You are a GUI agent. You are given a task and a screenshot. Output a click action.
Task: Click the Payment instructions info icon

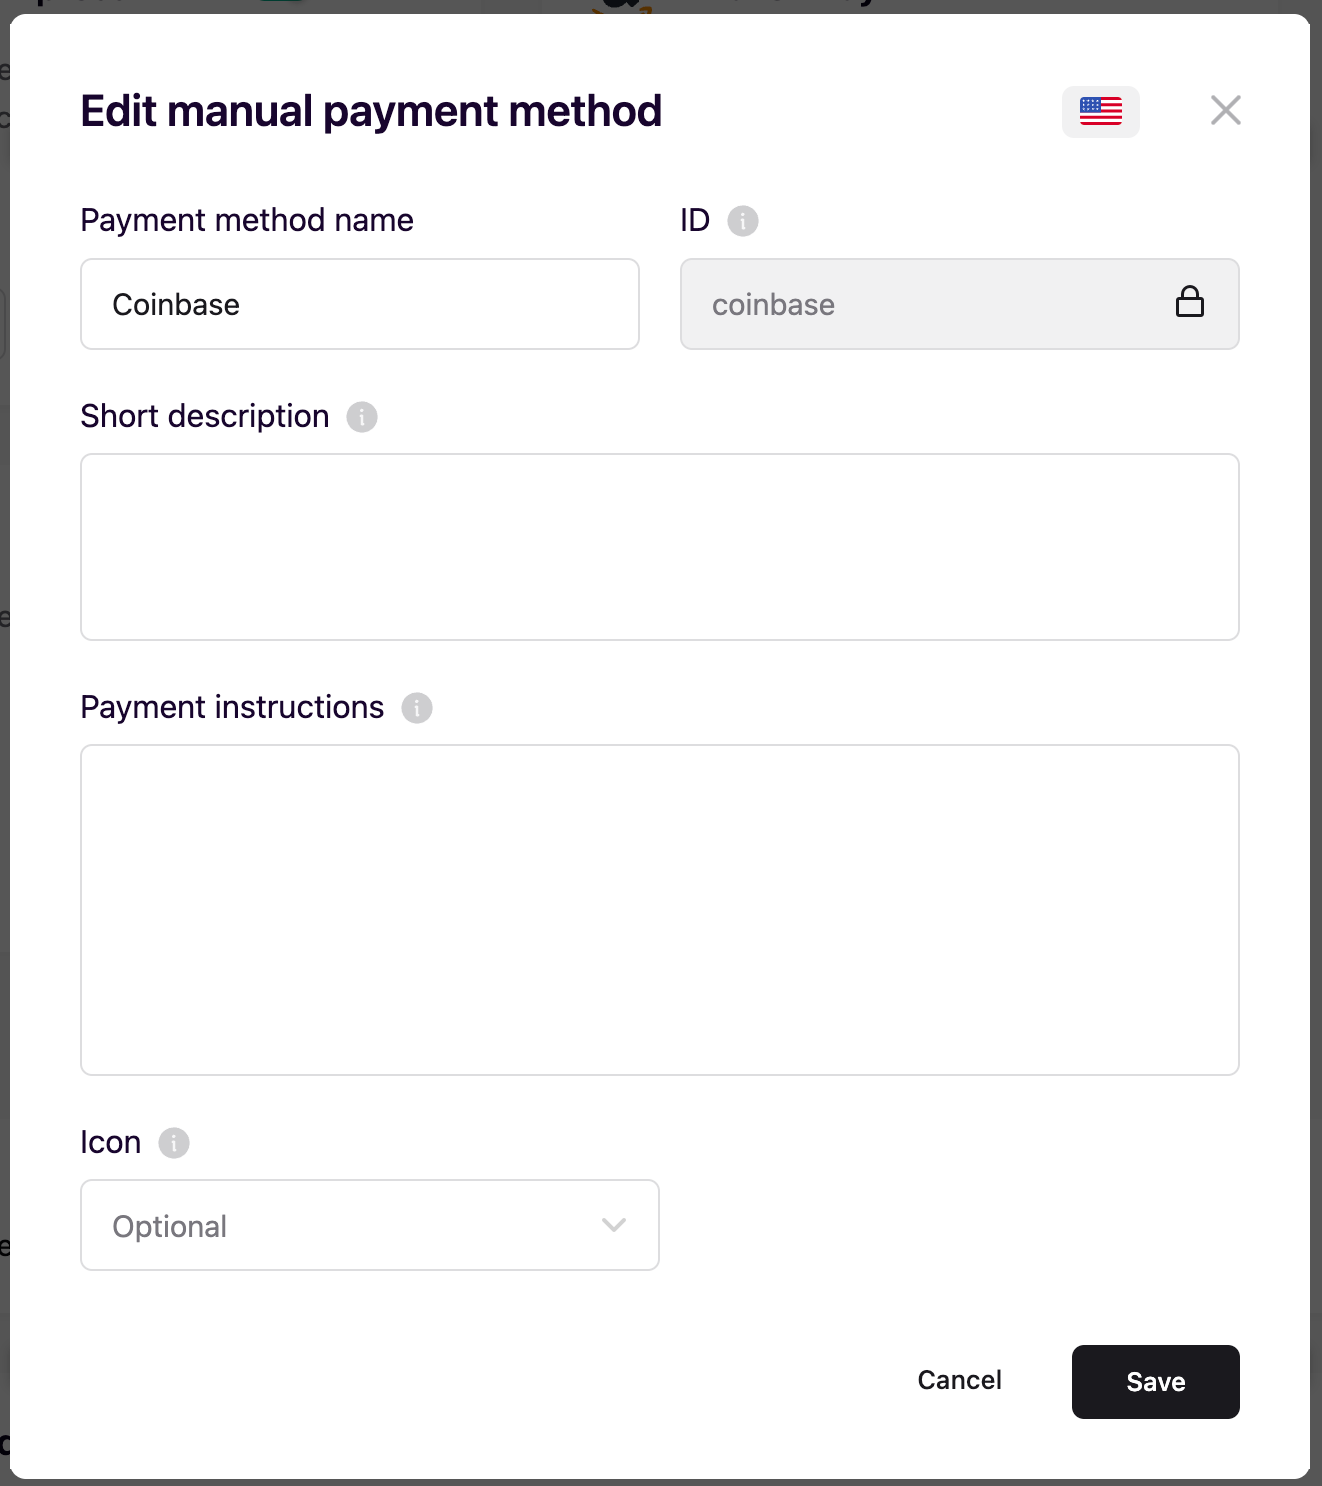pos(418,707)
